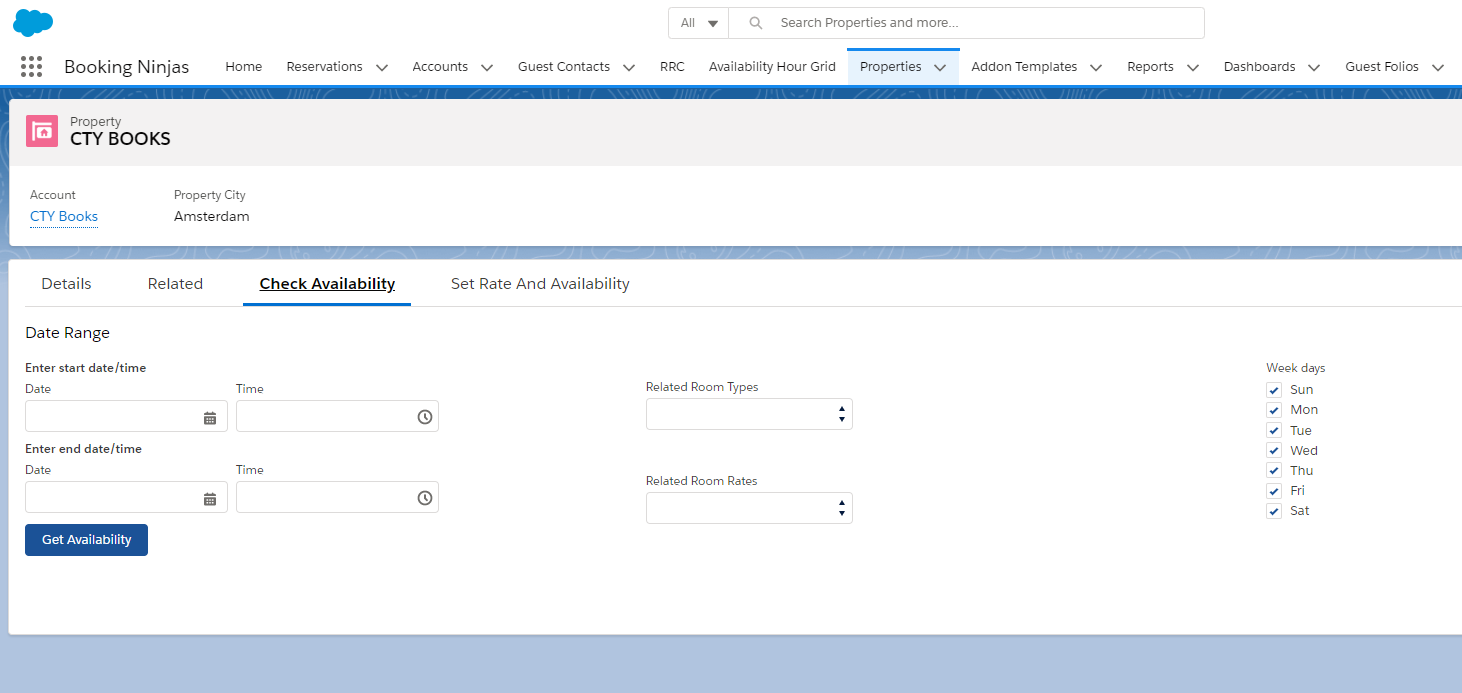Viewport: 1462px width, 693px height.
Task: Click the Amsterdam property city value
Action: tap(212, 216)
